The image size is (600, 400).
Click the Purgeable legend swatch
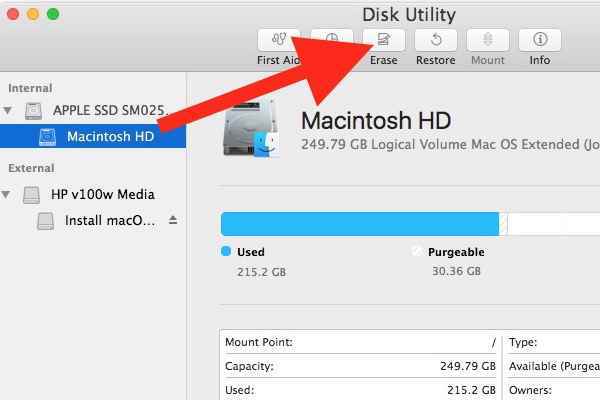tap(416, 252)
